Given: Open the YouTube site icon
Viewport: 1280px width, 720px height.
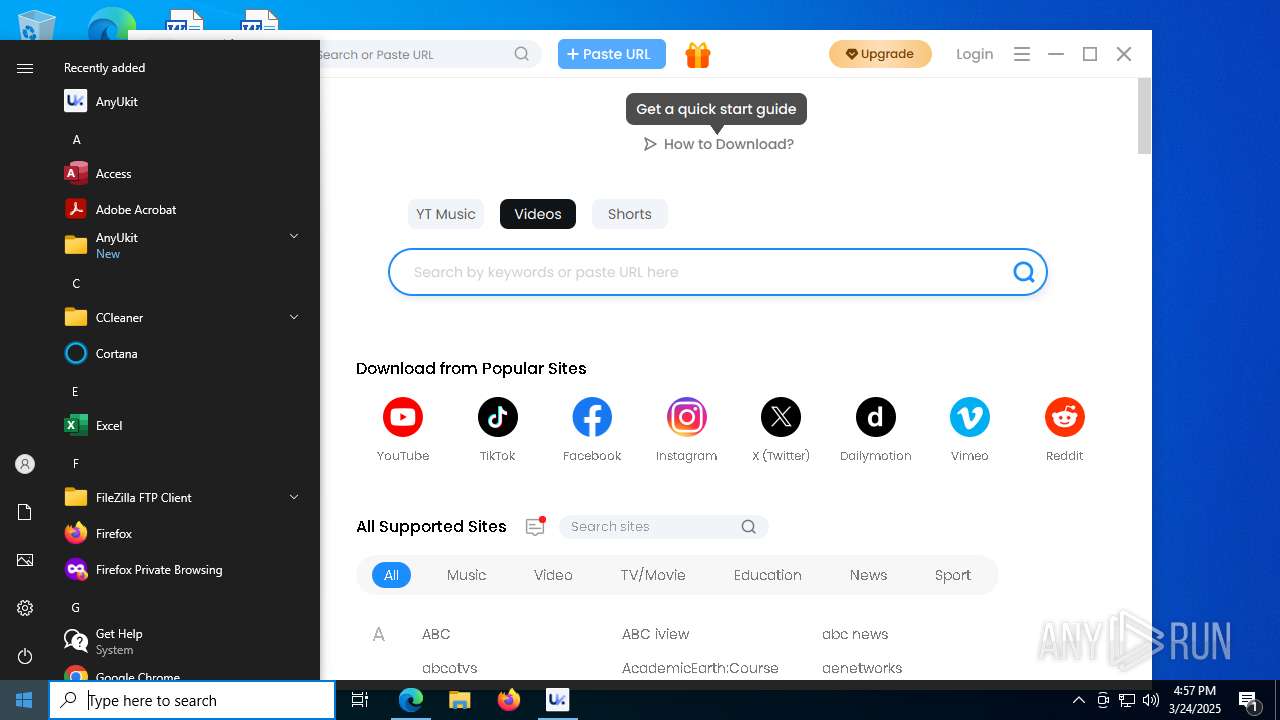Looking at the screenshot, I should coord(403,417).
